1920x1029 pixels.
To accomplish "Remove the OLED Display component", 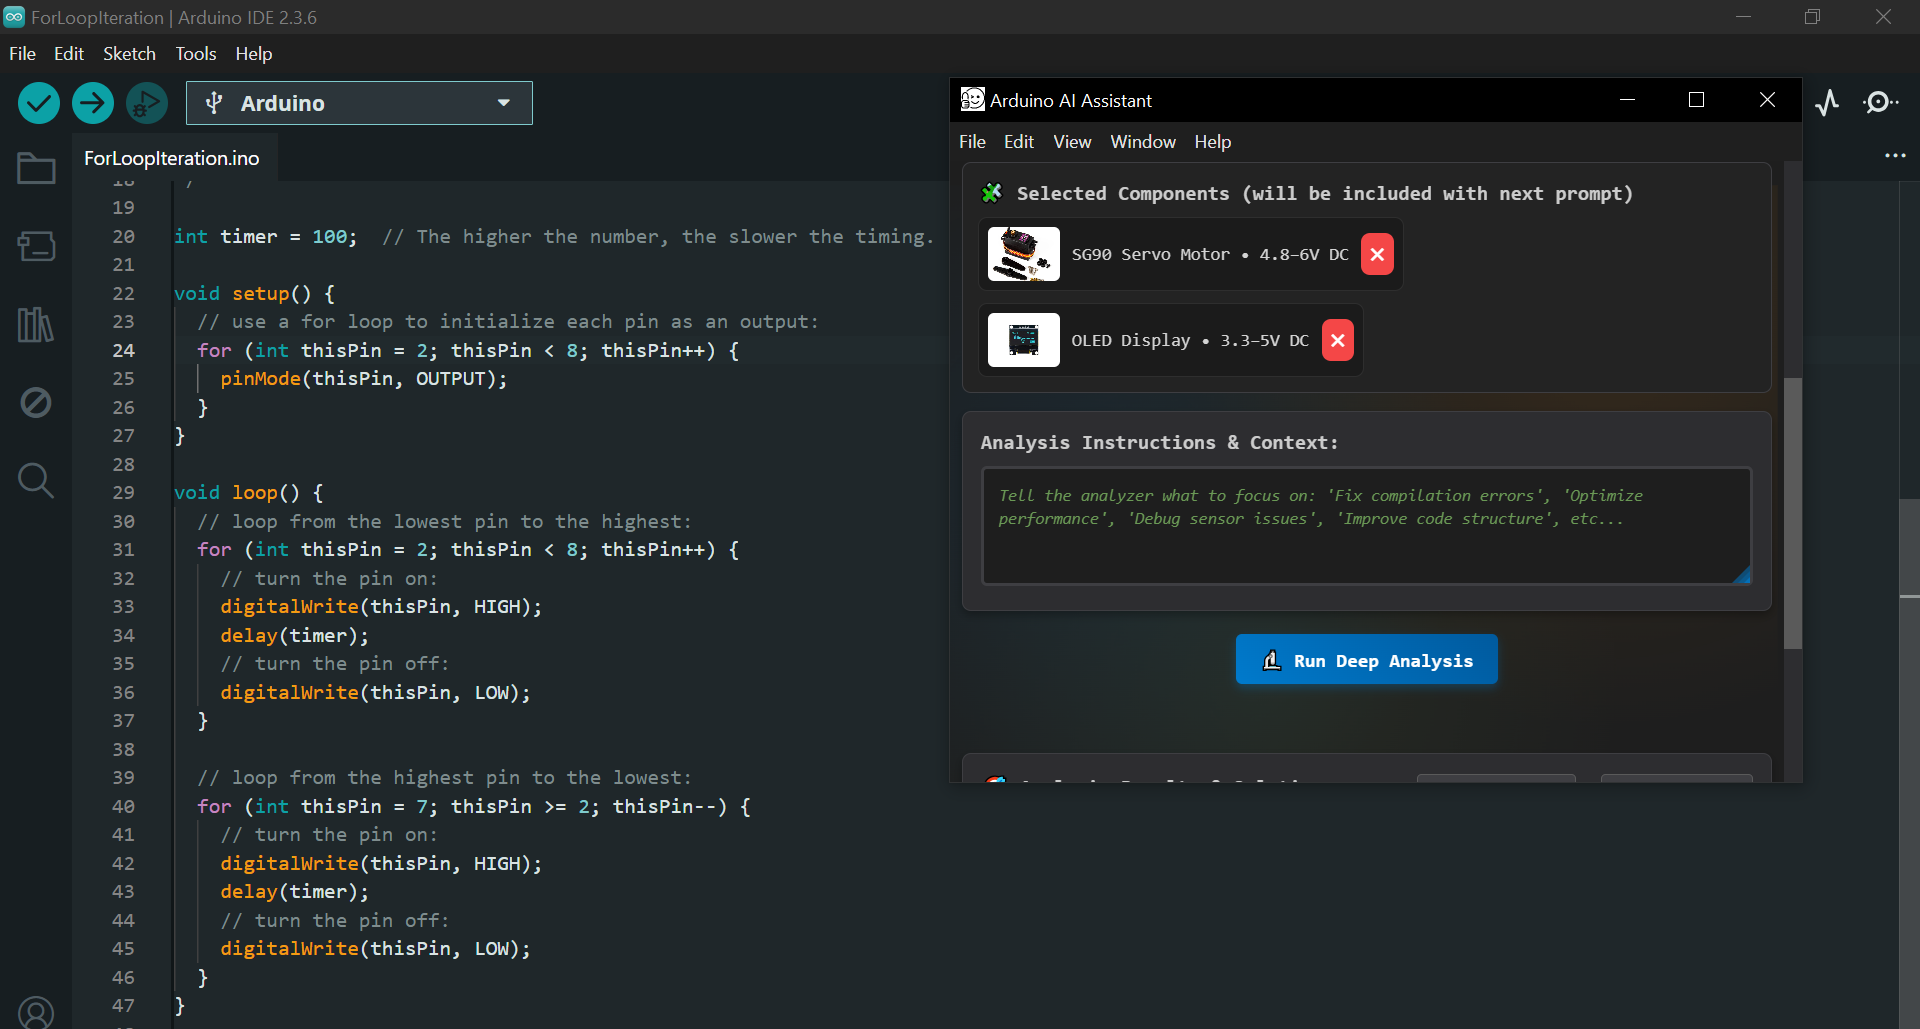I will (1337, 341).
